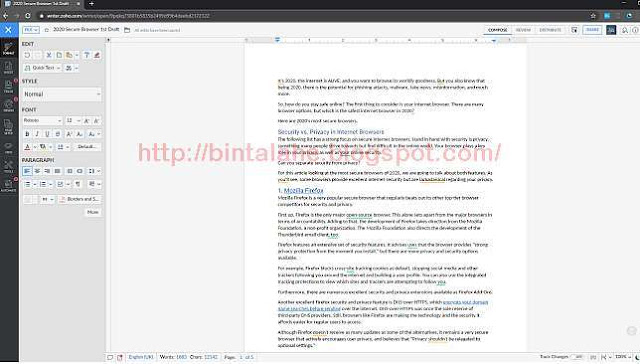Align the paragraph left

coord(27,171)
